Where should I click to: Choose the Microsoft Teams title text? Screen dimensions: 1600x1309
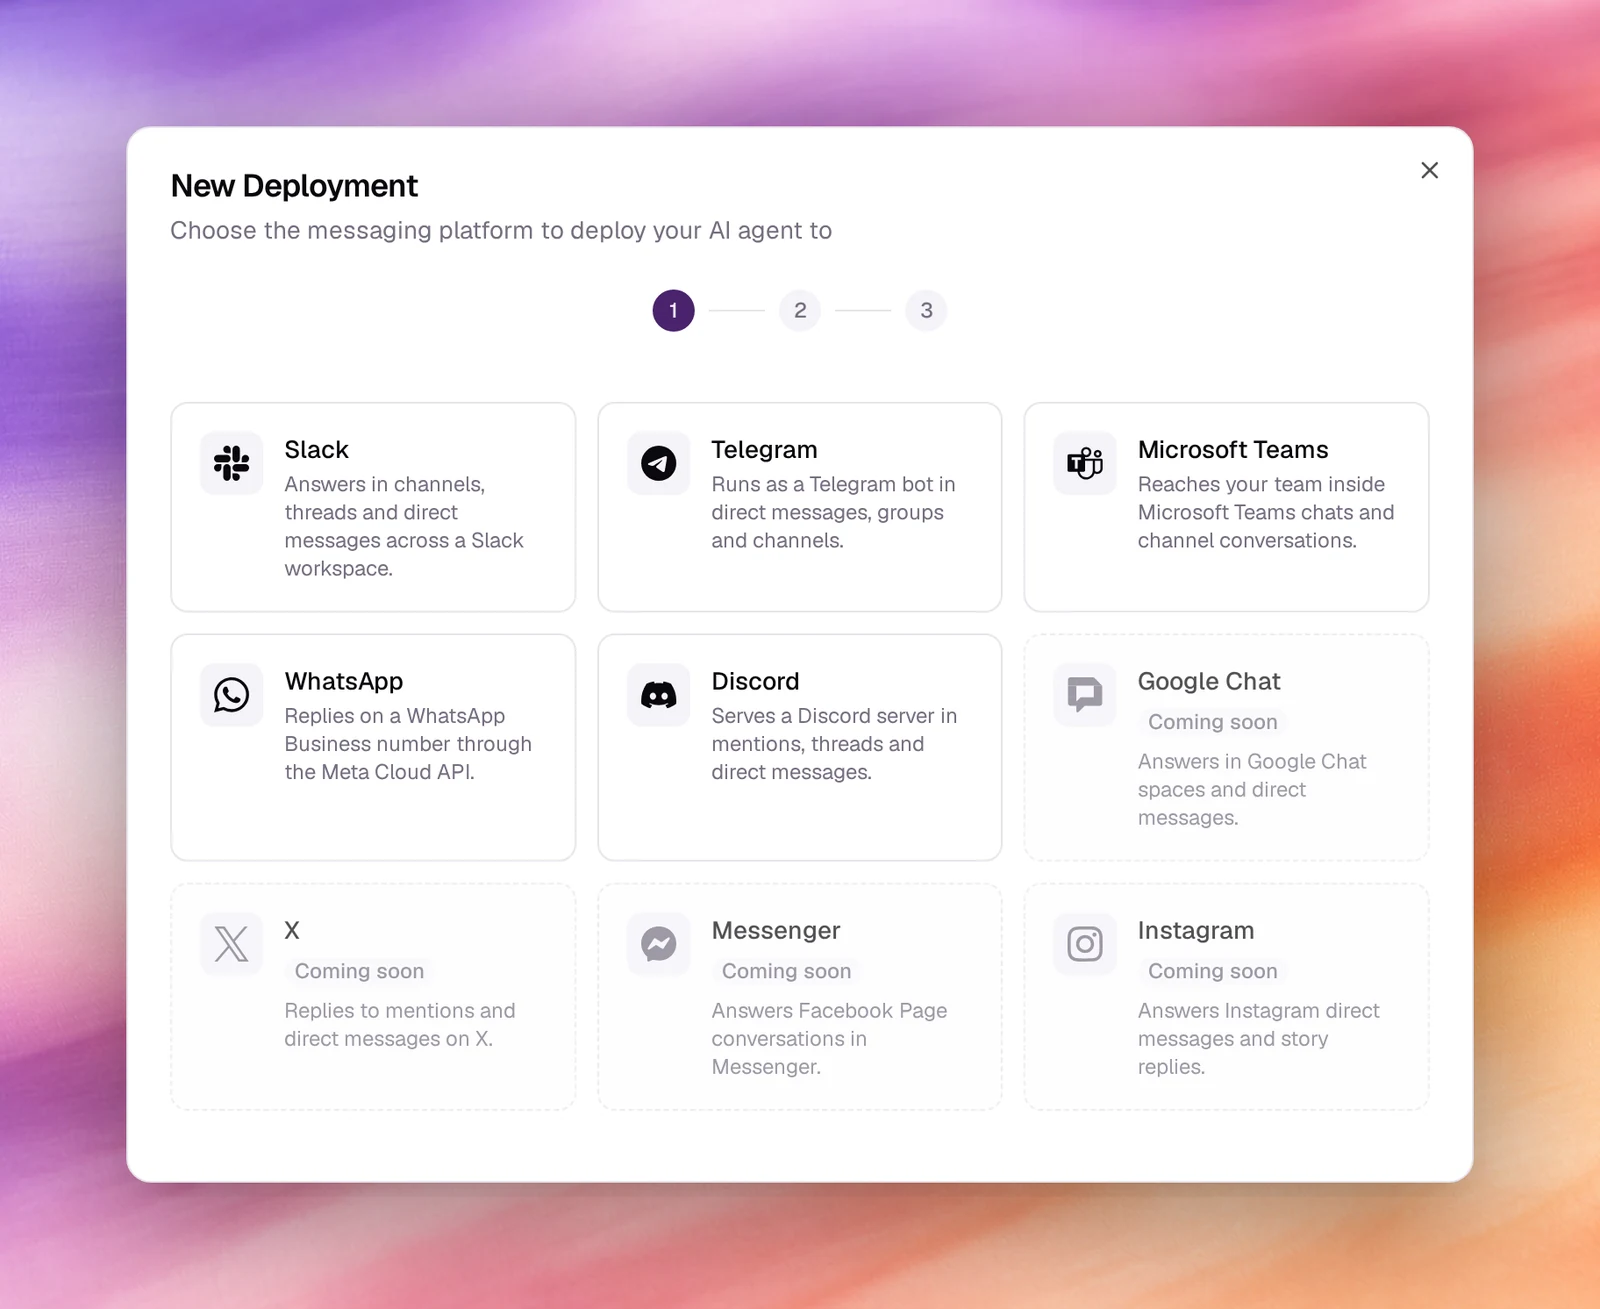click(1233, 450)
